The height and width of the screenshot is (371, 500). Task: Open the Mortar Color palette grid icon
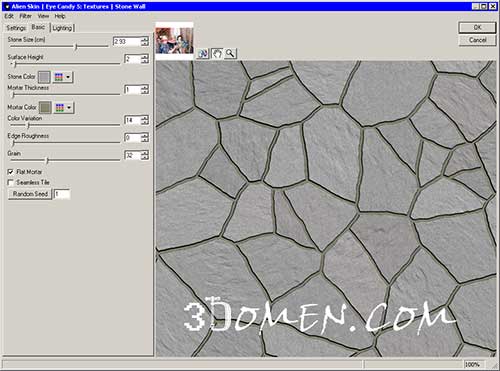[x=59, y=108]
